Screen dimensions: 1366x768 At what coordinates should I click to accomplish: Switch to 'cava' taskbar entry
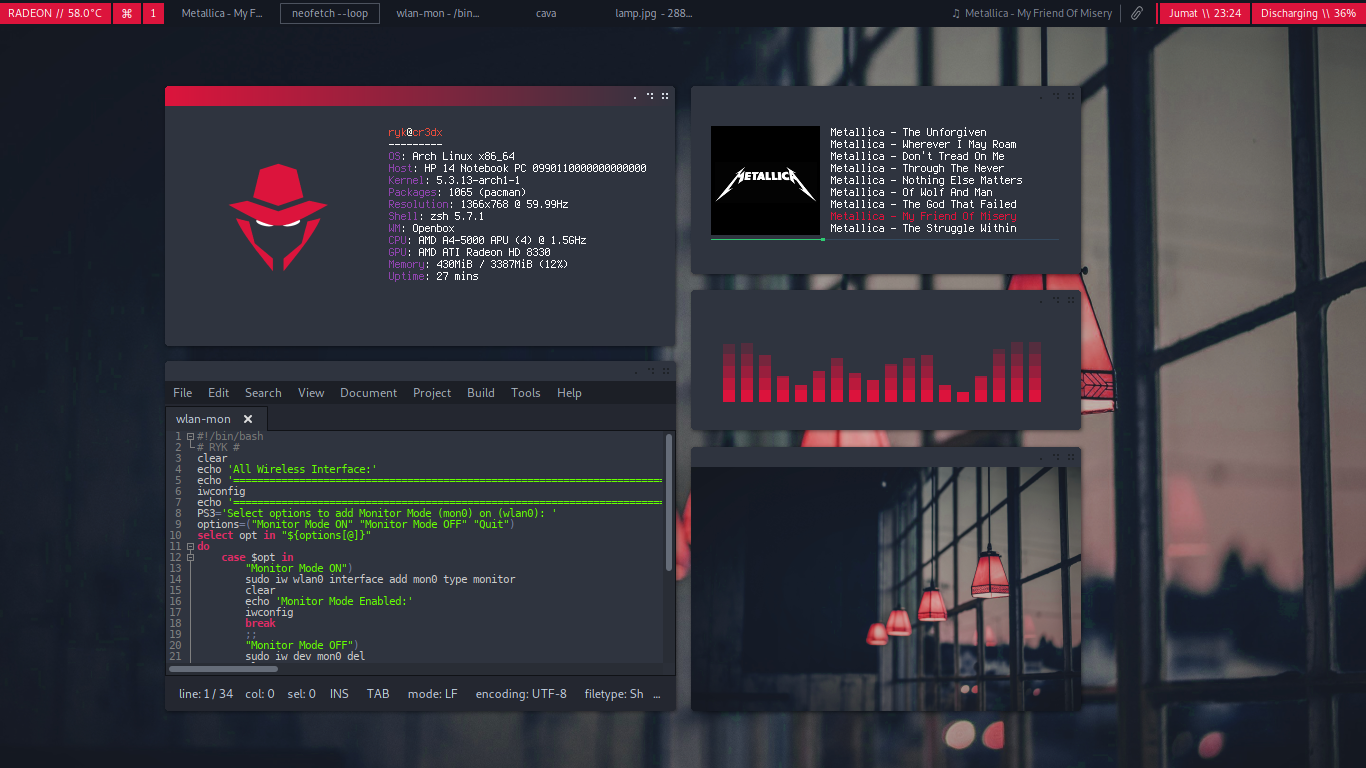pos(546,13)
